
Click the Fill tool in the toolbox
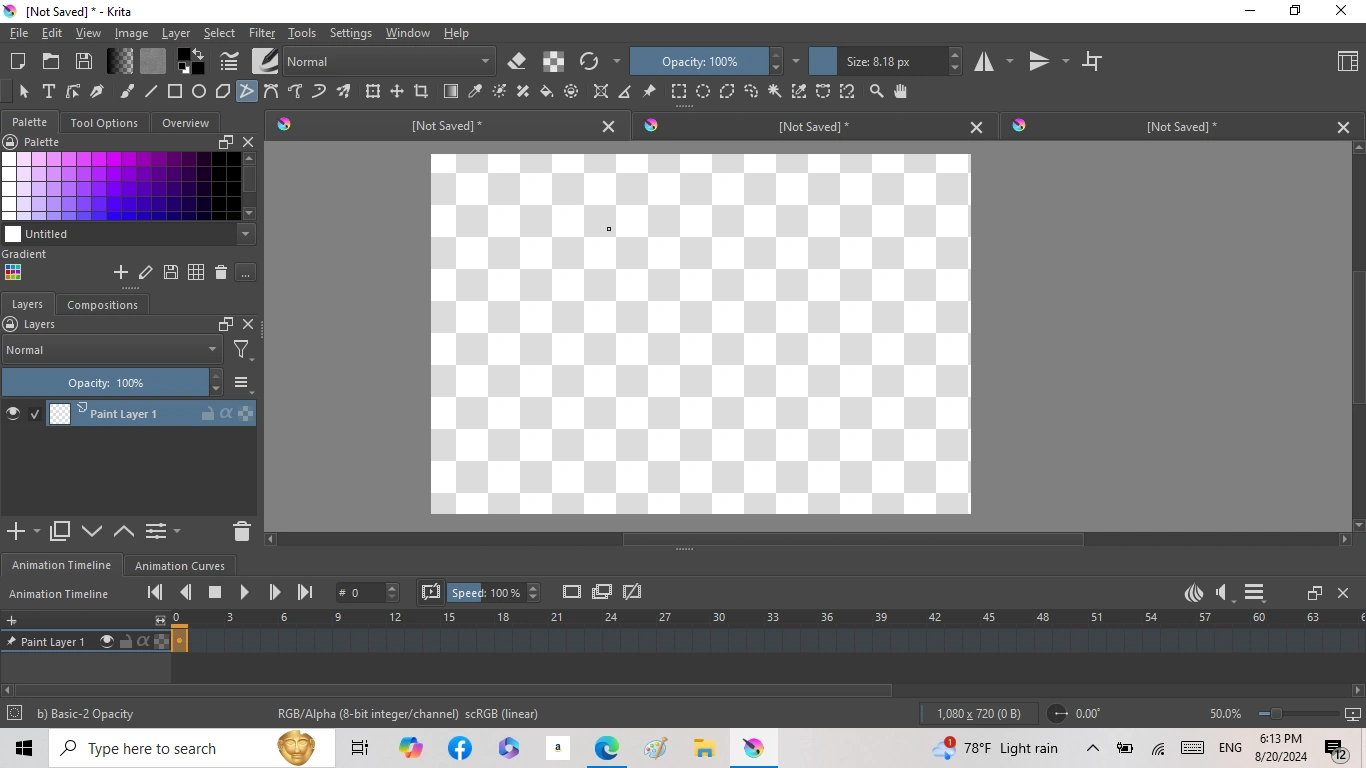546,91
